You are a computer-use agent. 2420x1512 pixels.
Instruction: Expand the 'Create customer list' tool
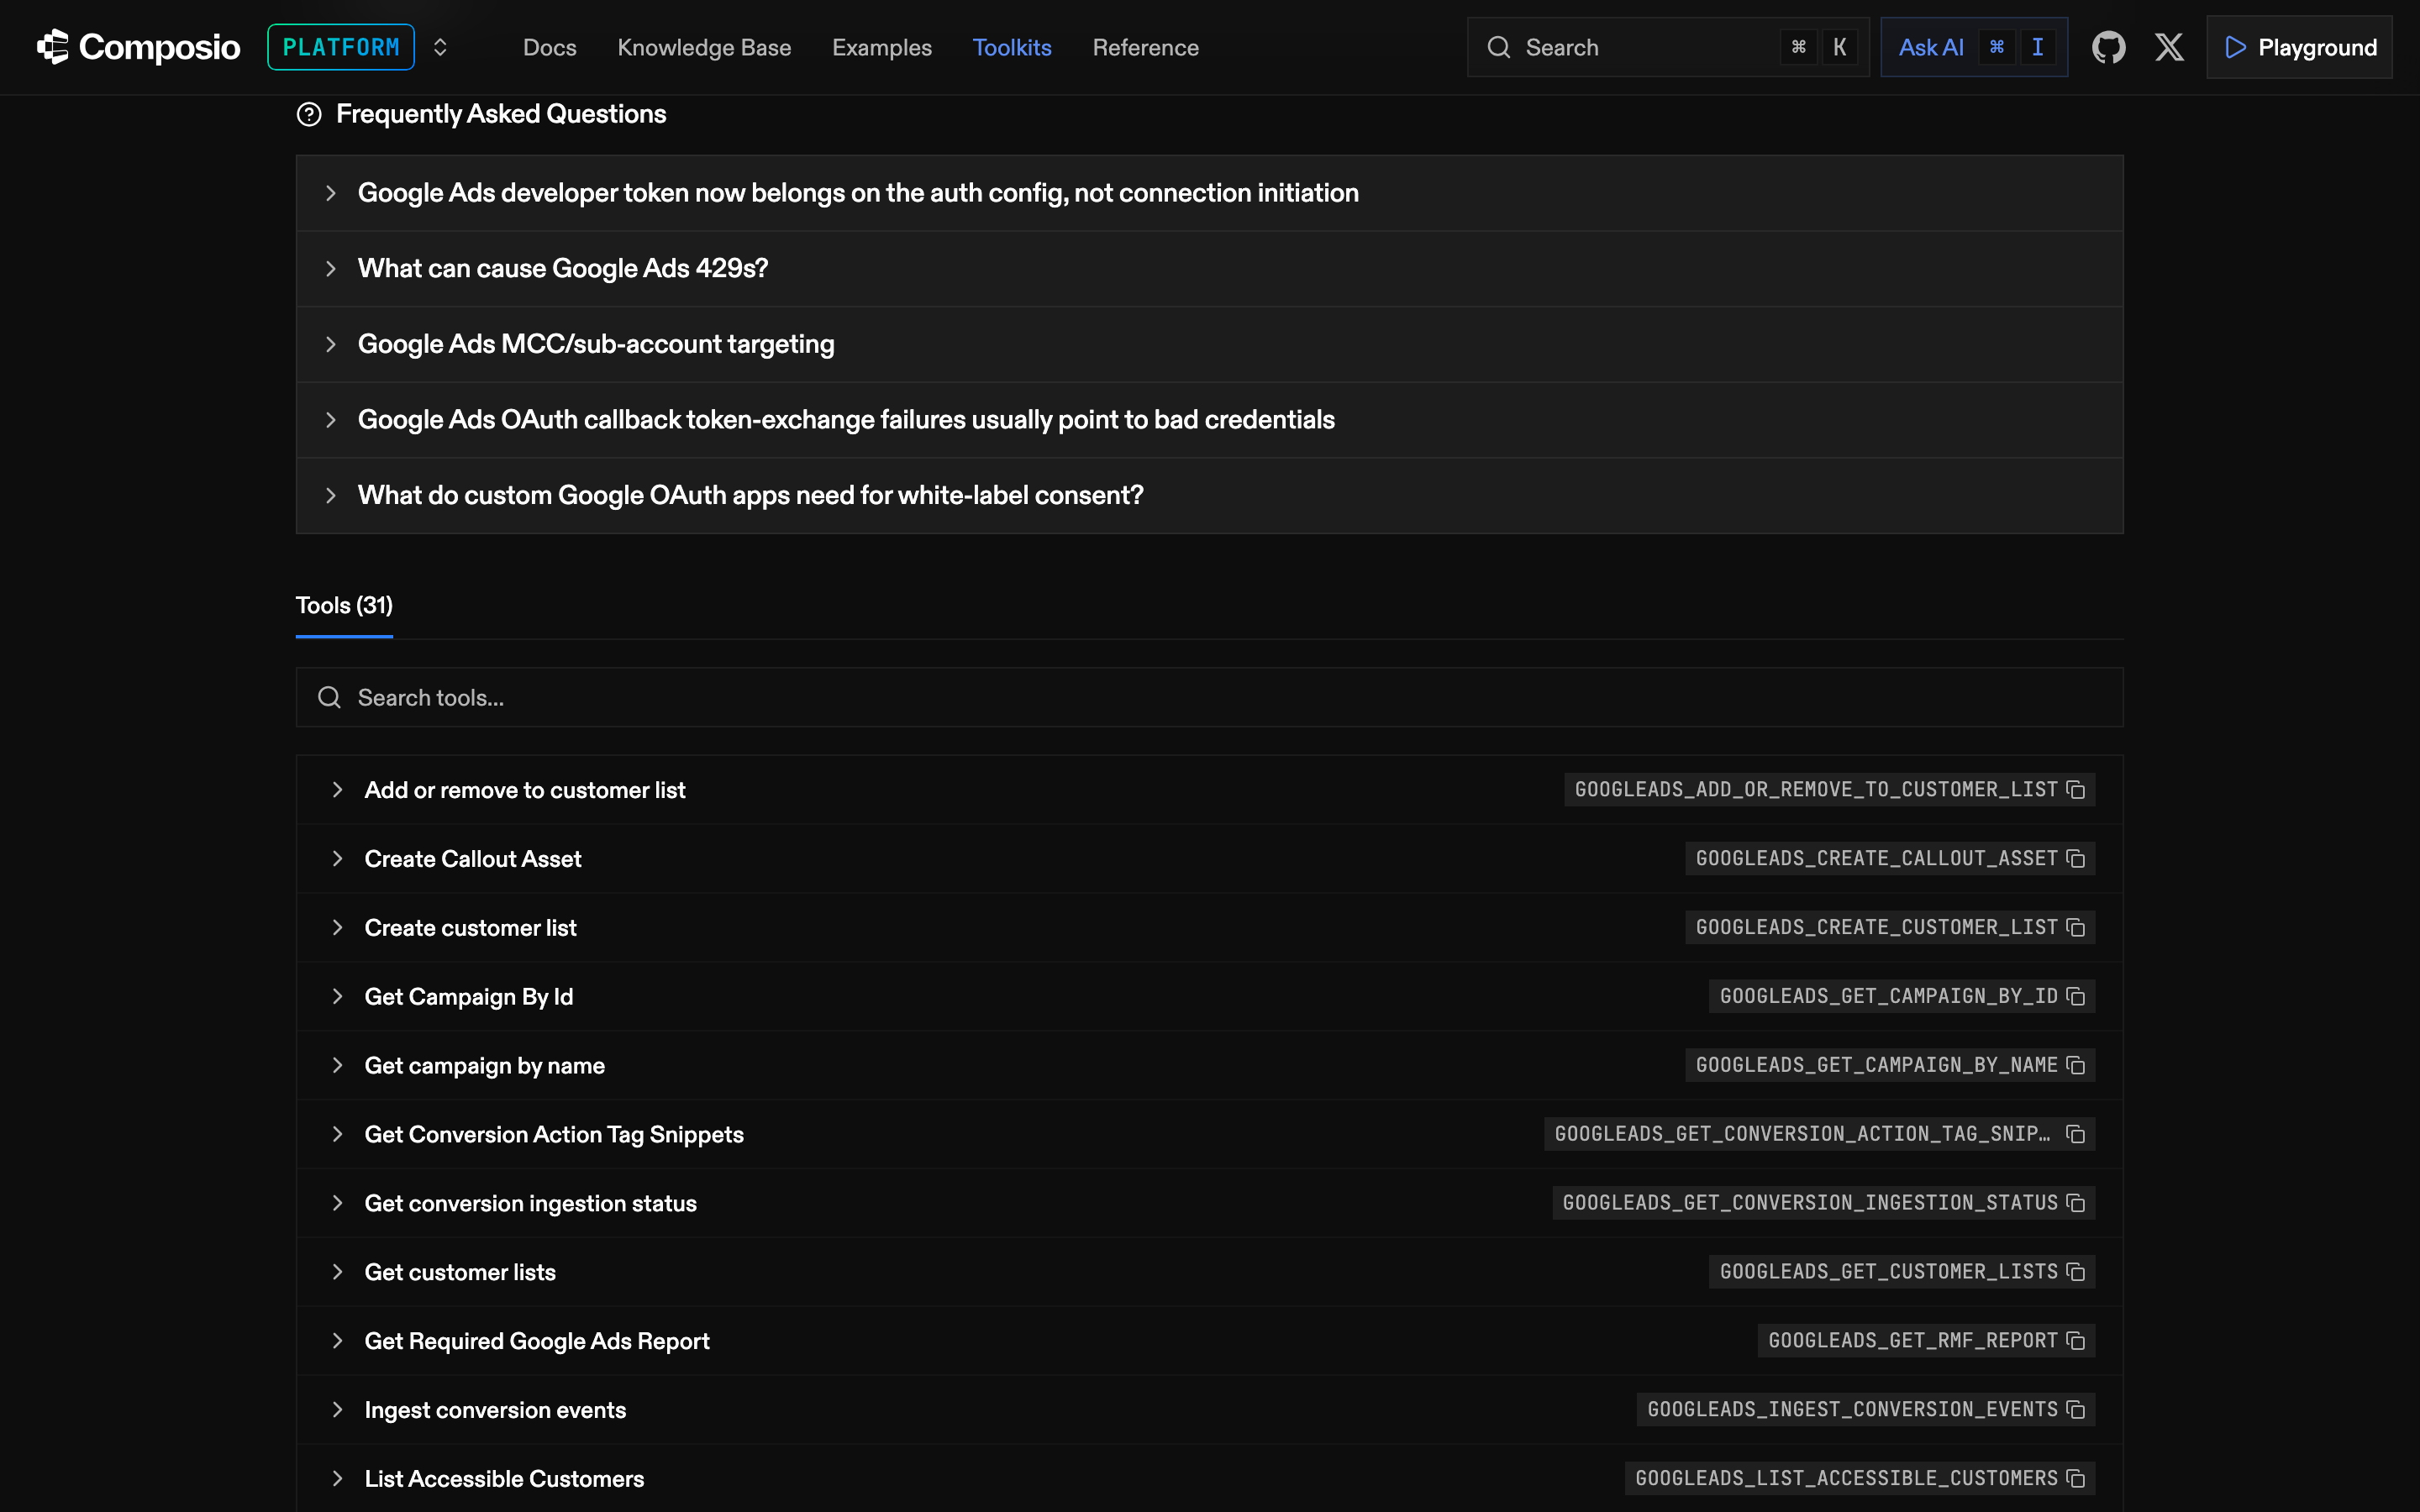click(1210, 928)
